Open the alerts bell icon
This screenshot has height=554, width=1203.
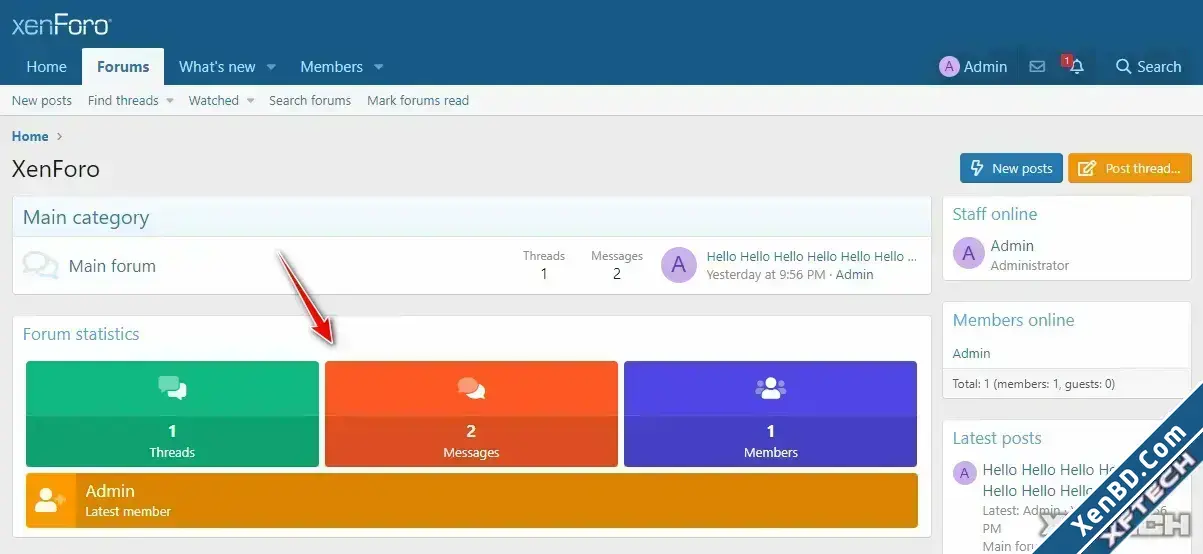(x=1076, y=67)
